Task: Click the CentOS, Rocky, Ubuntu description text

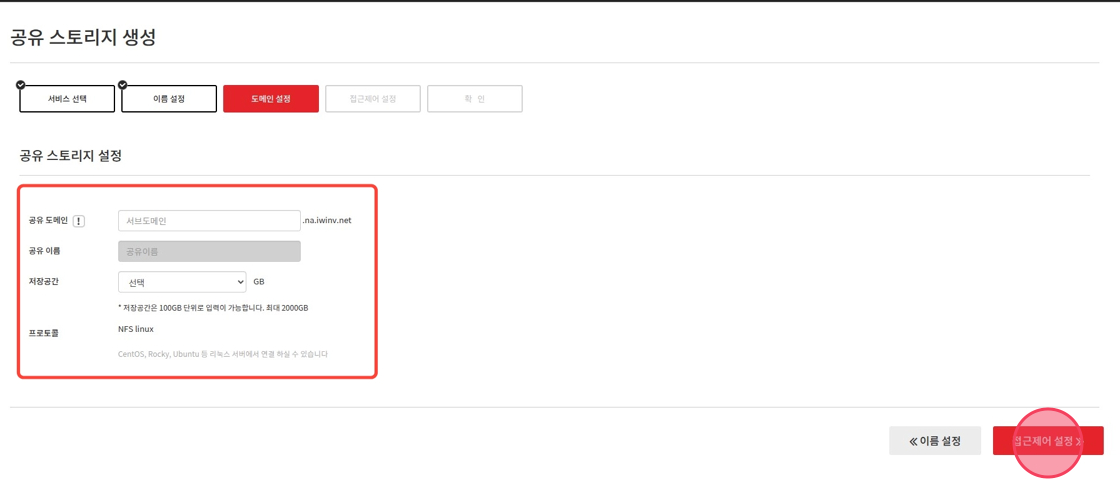Action: click(223, 354)
